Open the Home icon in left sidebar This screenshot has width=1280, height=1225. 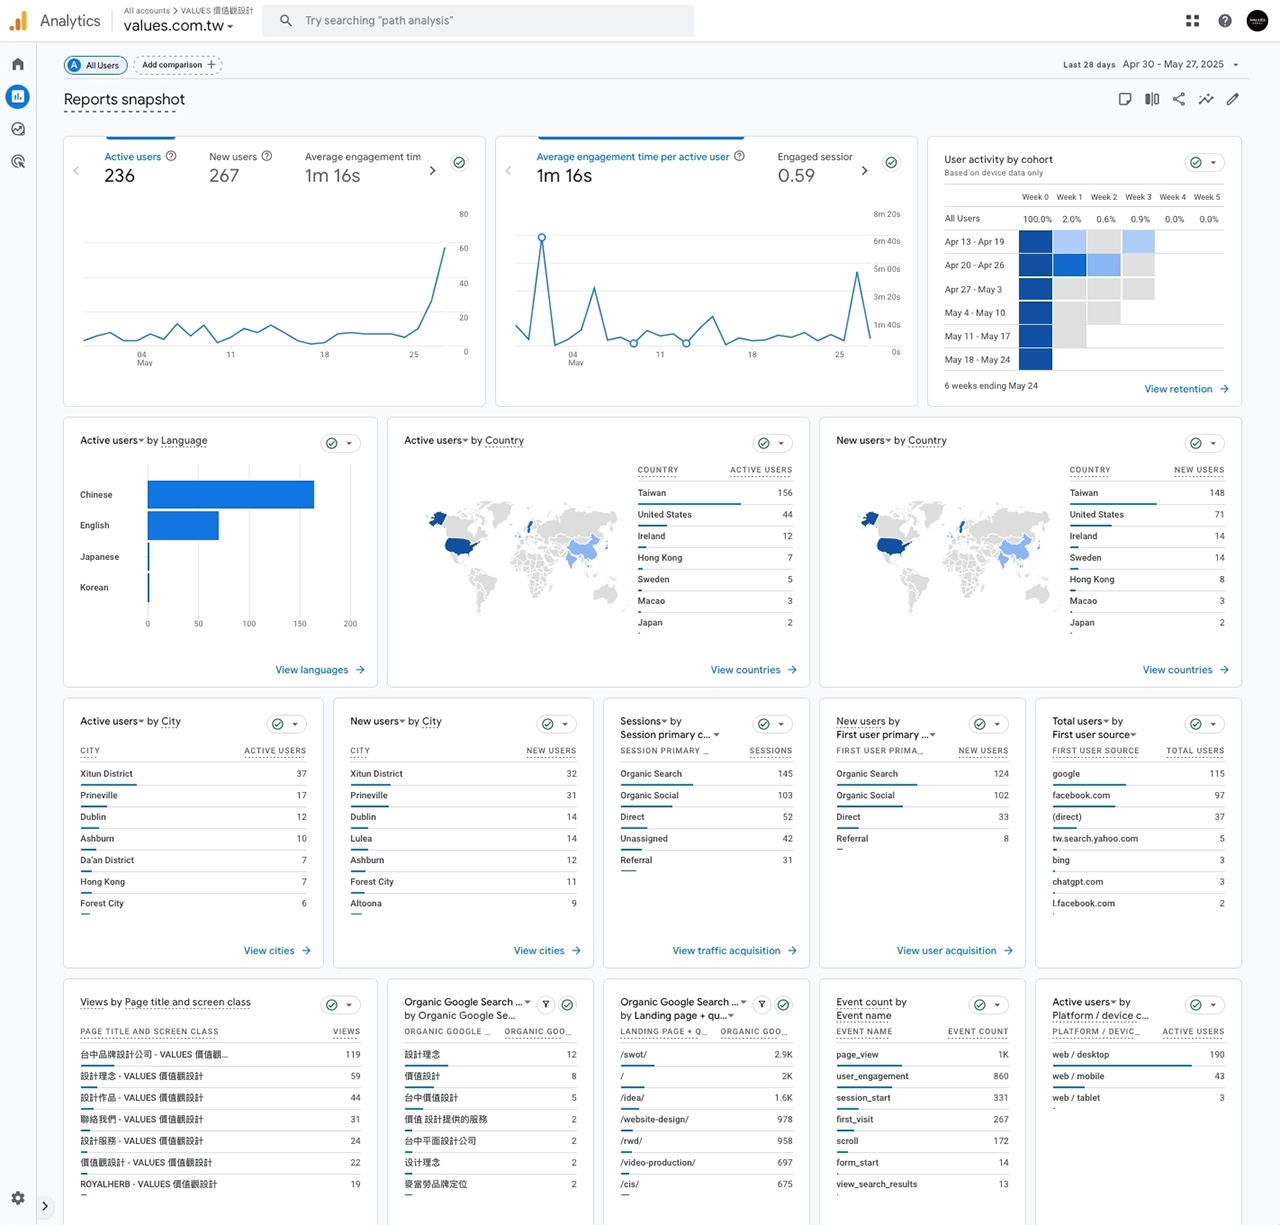click(18, 64)
